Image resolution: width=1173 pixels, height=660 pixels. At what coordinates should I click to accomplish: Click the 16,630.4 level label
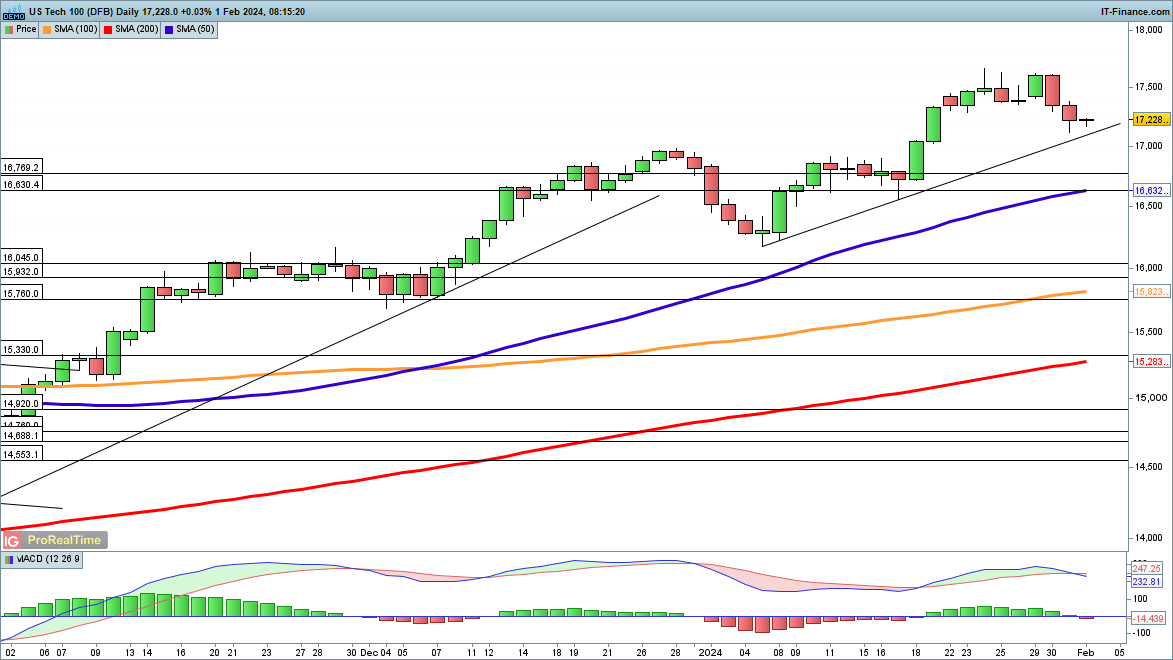[x=21, y=184]
